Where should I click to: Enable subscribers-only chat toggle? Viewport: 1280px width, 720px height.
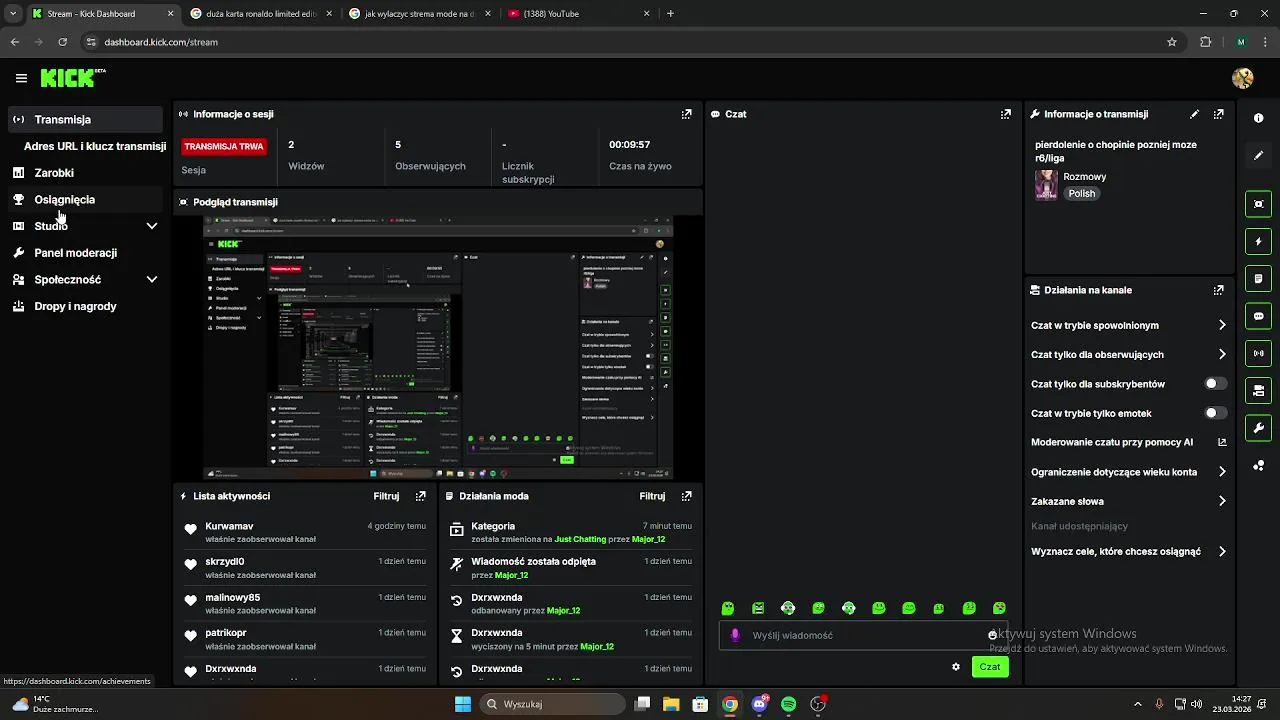[x=1215, y=384]
